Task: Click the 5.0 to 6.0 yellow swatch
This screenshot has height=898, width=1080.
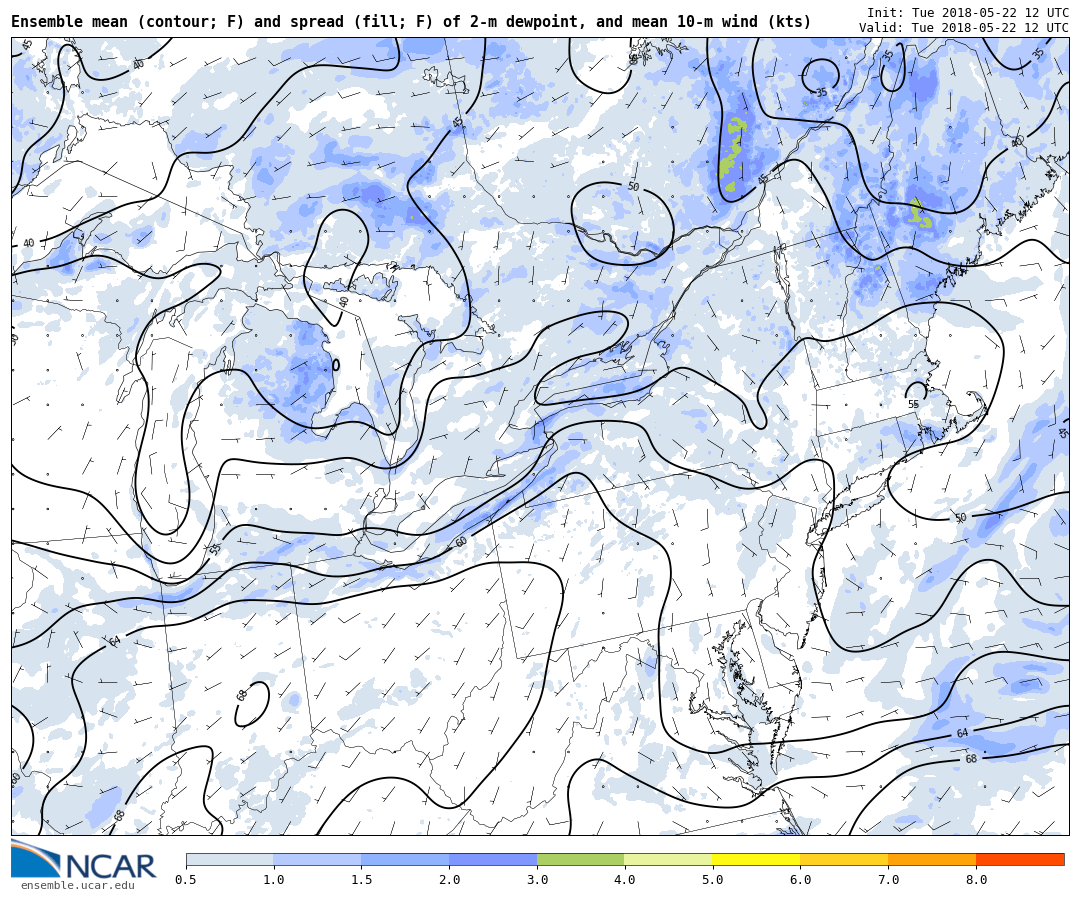Action: [756, 859]
